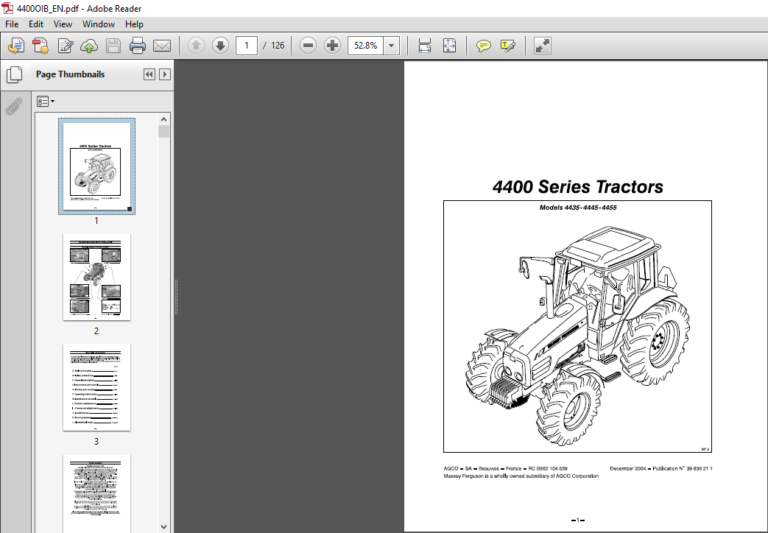Screen dimensions: 768x533
Task: Collapse the navigation pane arrows
Action: [149, 74]
